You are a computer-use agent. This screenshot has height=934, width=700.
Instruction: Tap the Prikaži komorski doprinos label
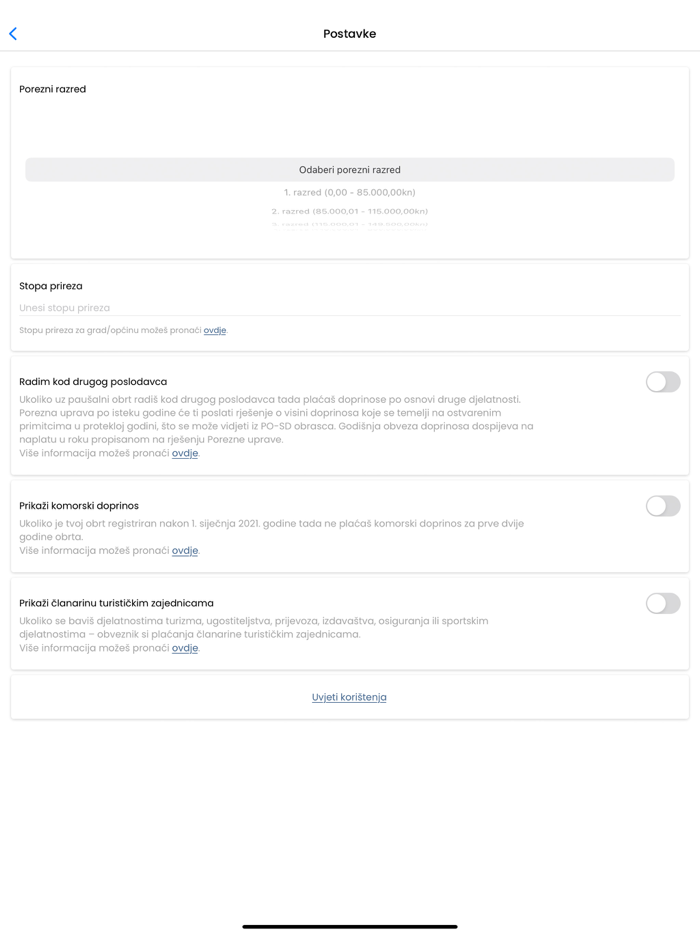[79, 506]
